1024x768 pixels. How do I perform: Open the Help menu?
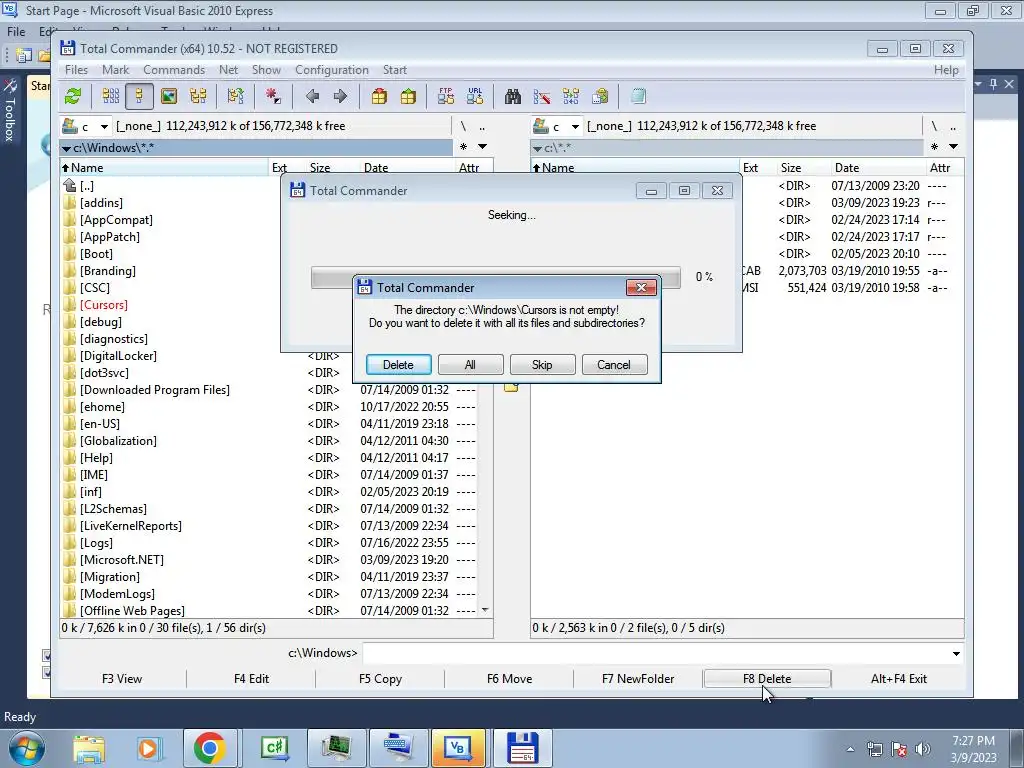pyautogui.click(x=946, y=70)
